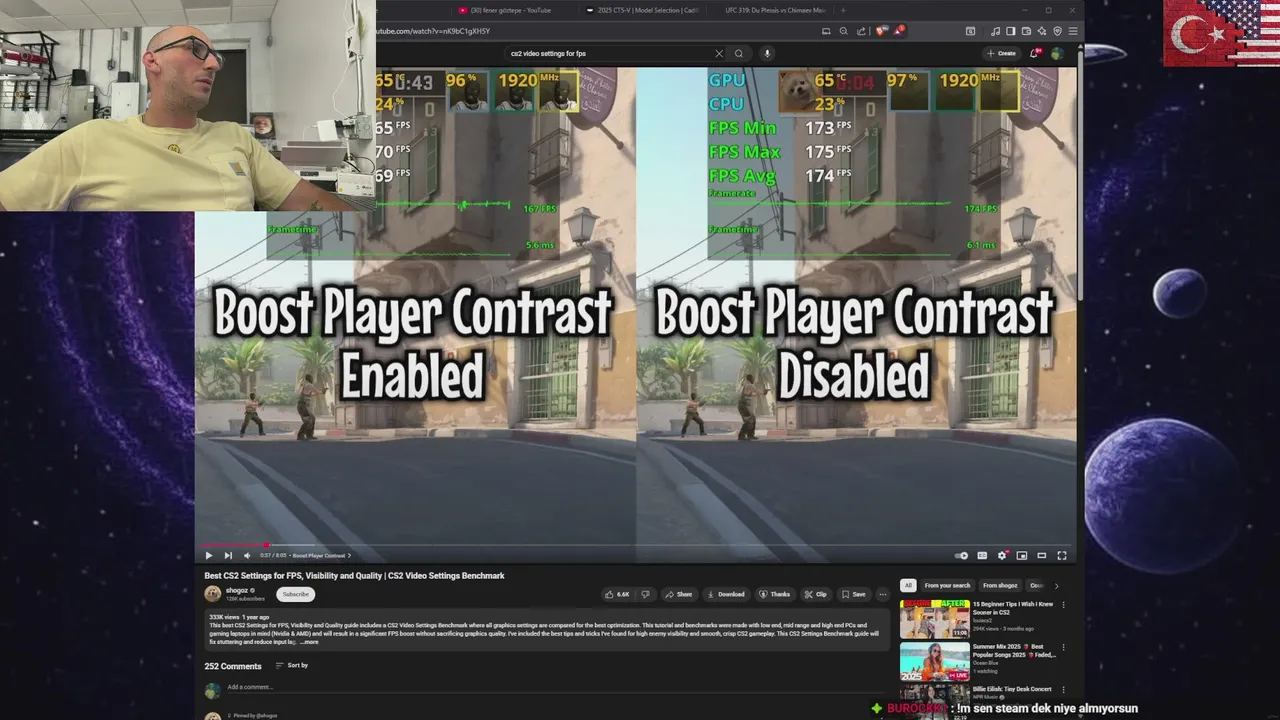Open Brave VPN shield icon
This screenshot has height=720, width=1280.
coord(1057,31)
